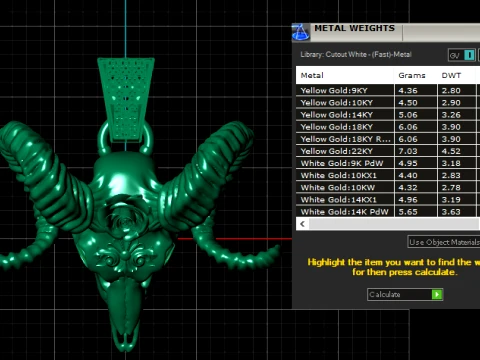Select the perforated pendant bail above skull
Image resolution: width=480 pixels, height=360 pixels.
pyautogui.click(x=126, y=99)
